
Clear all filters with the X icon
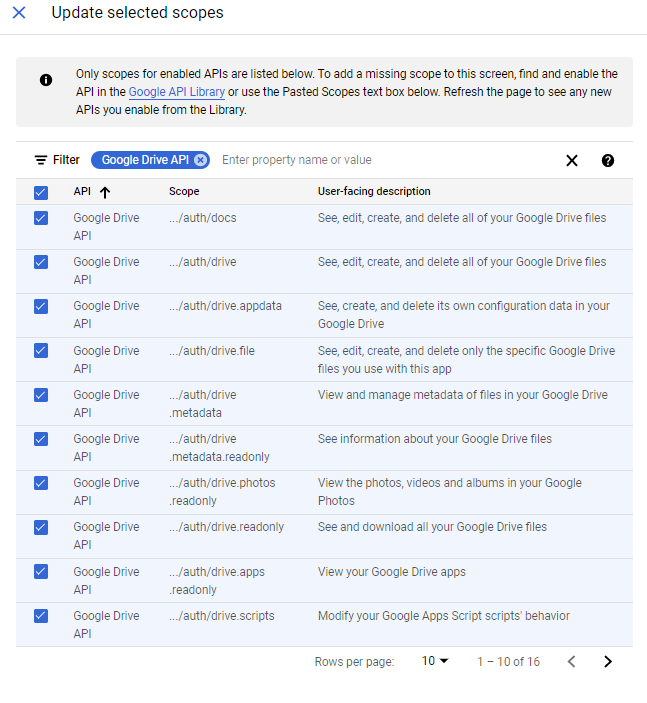point(572,160)
